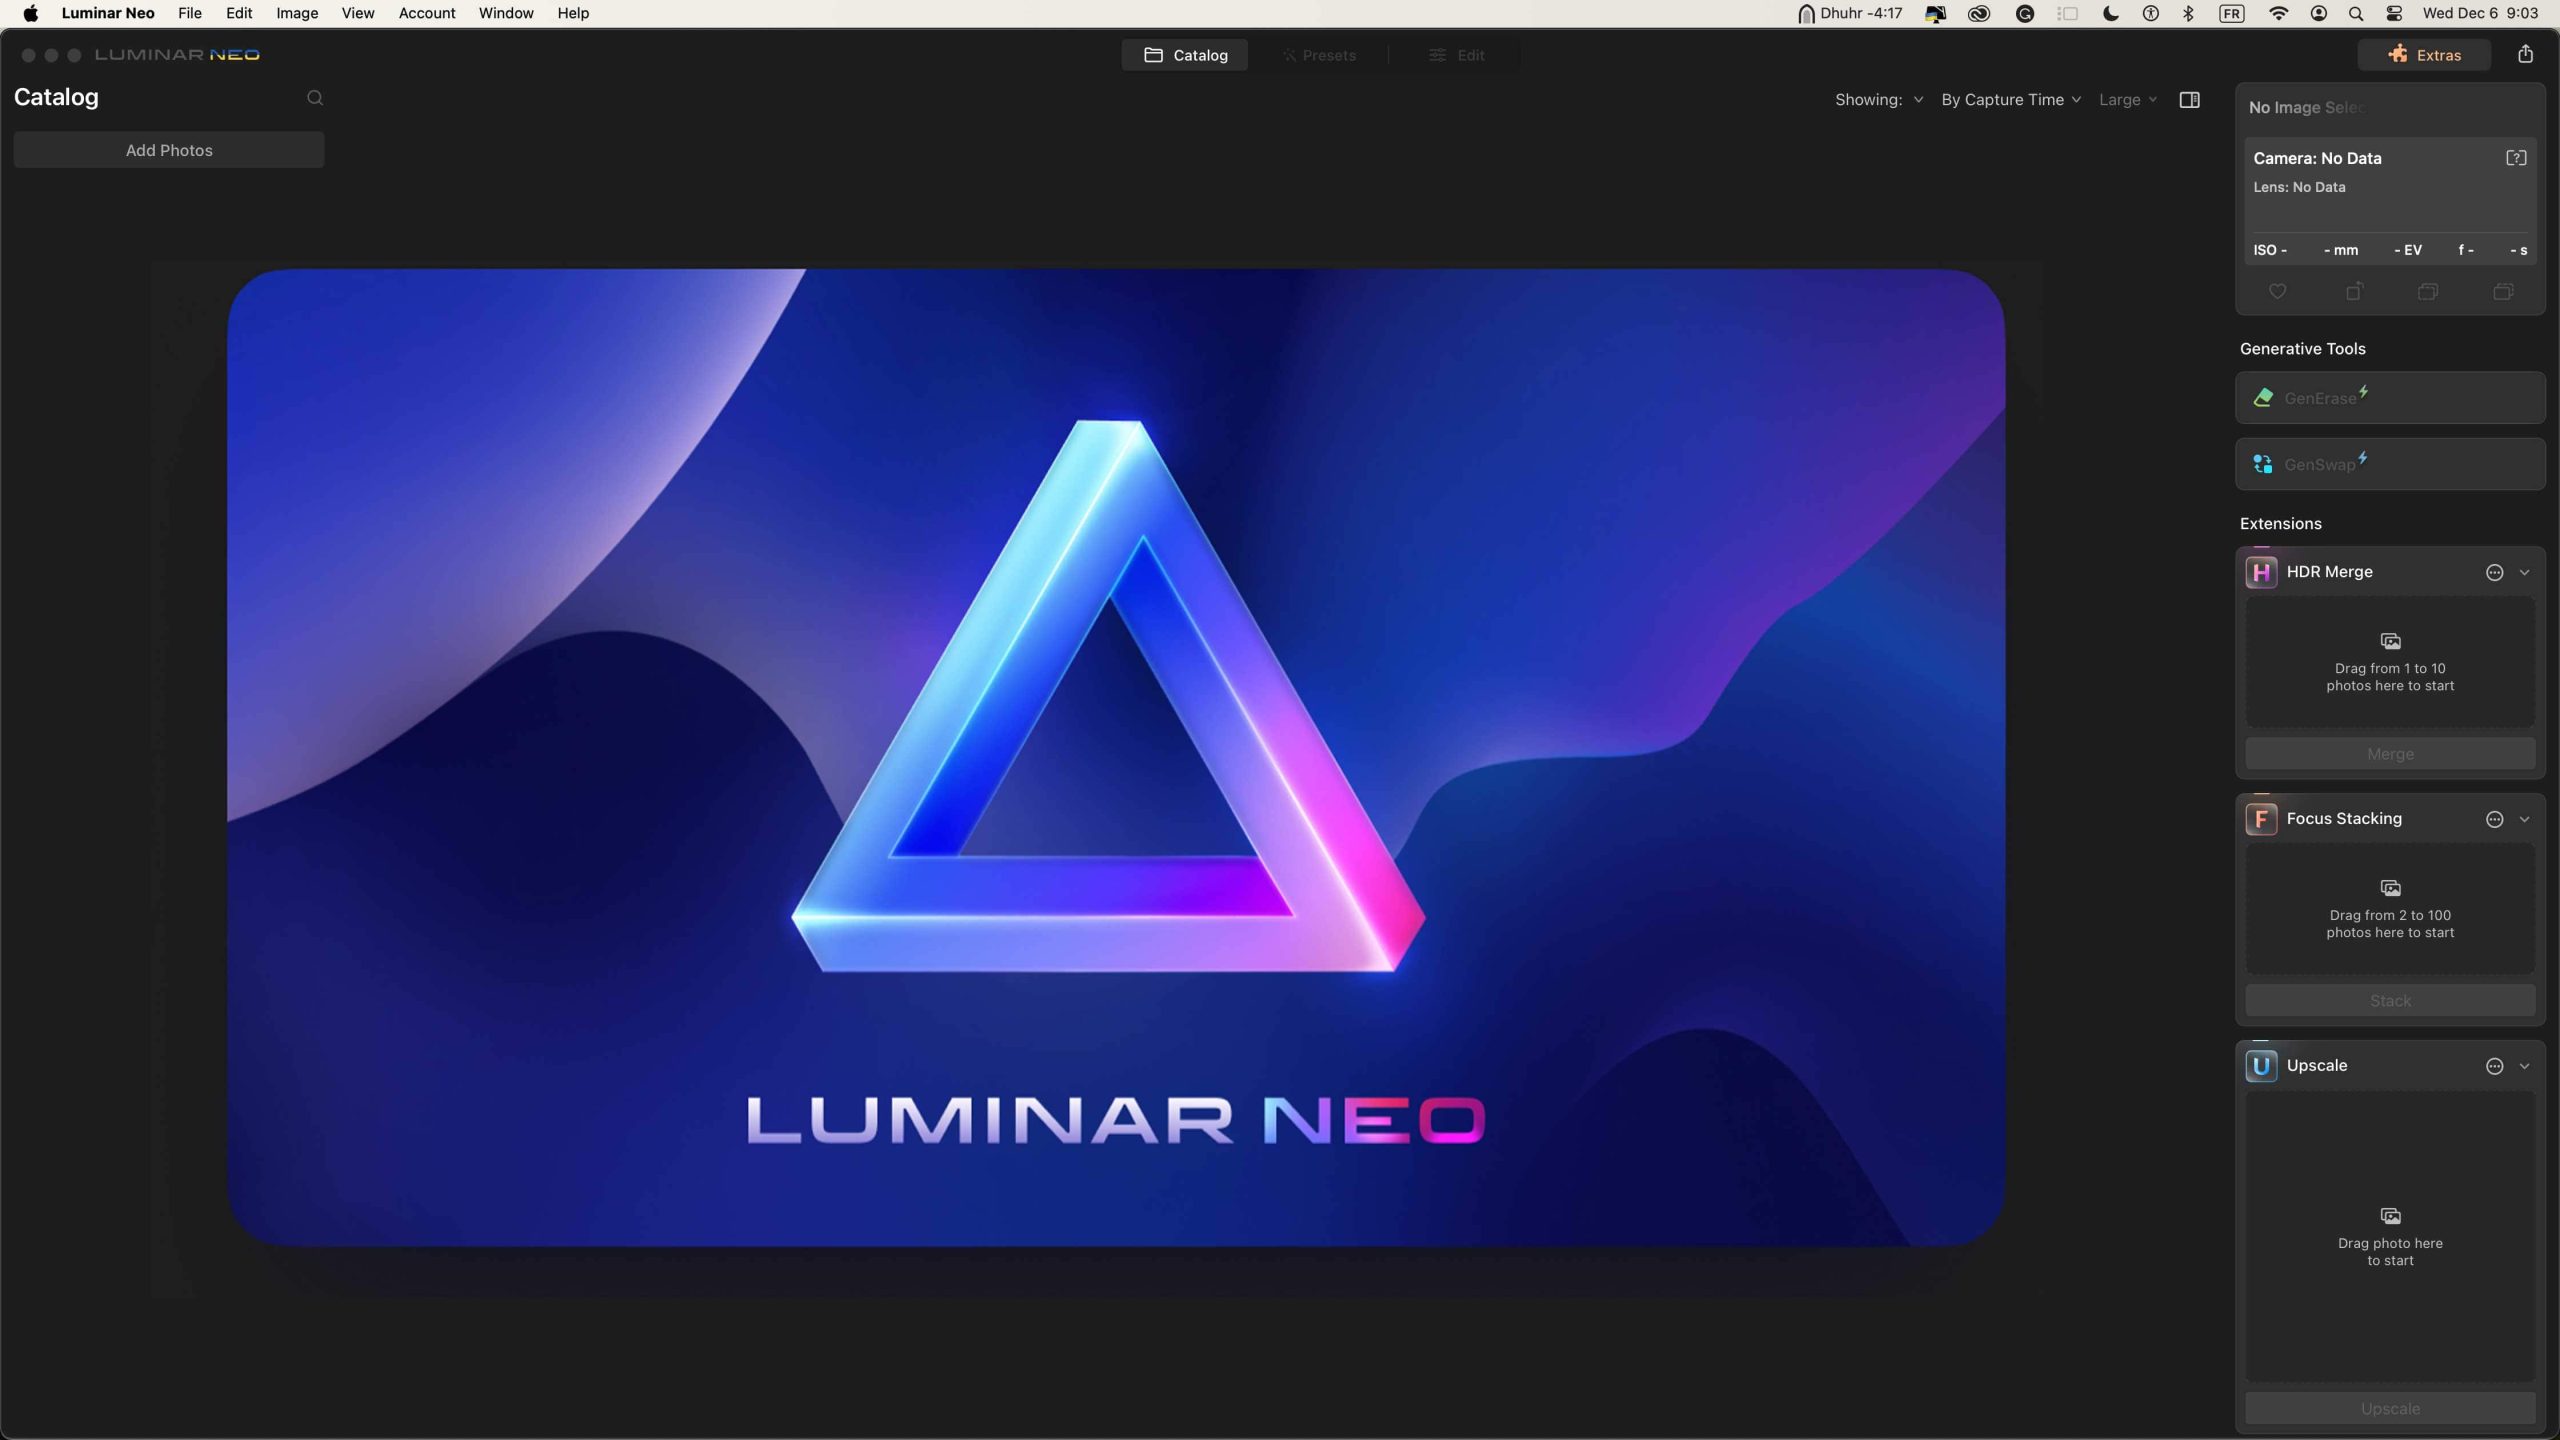Click the grid/list view toggle icon
The height and width of the screenshot is (1440, 2560).
coord(2189,98)
